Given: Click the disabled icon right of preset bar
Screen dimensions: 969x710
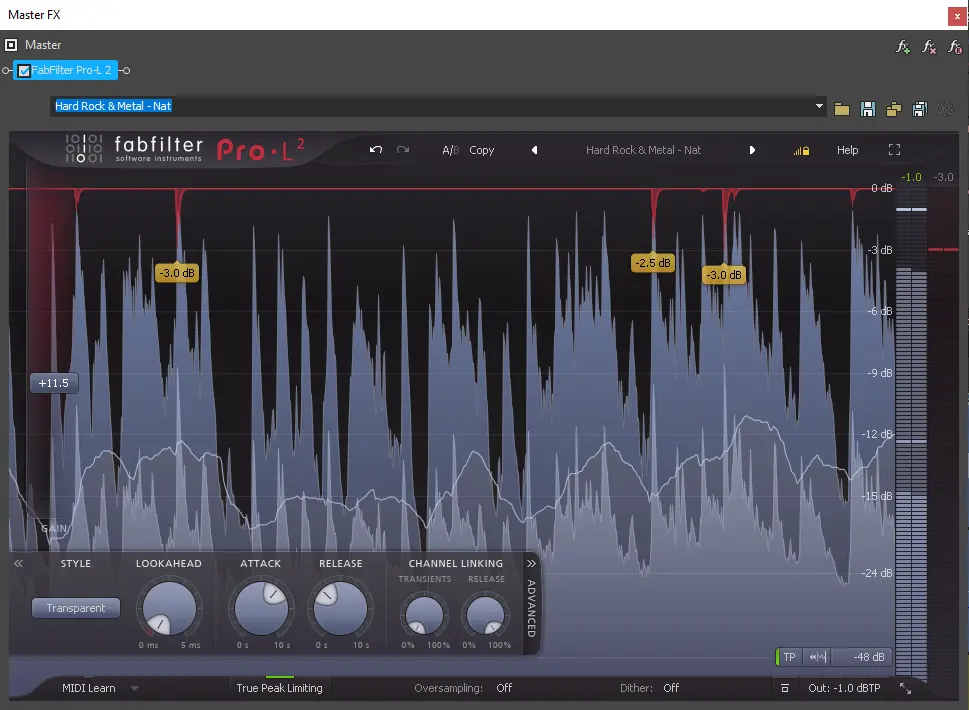Looking at the screenshot, I should click(946, 109).
